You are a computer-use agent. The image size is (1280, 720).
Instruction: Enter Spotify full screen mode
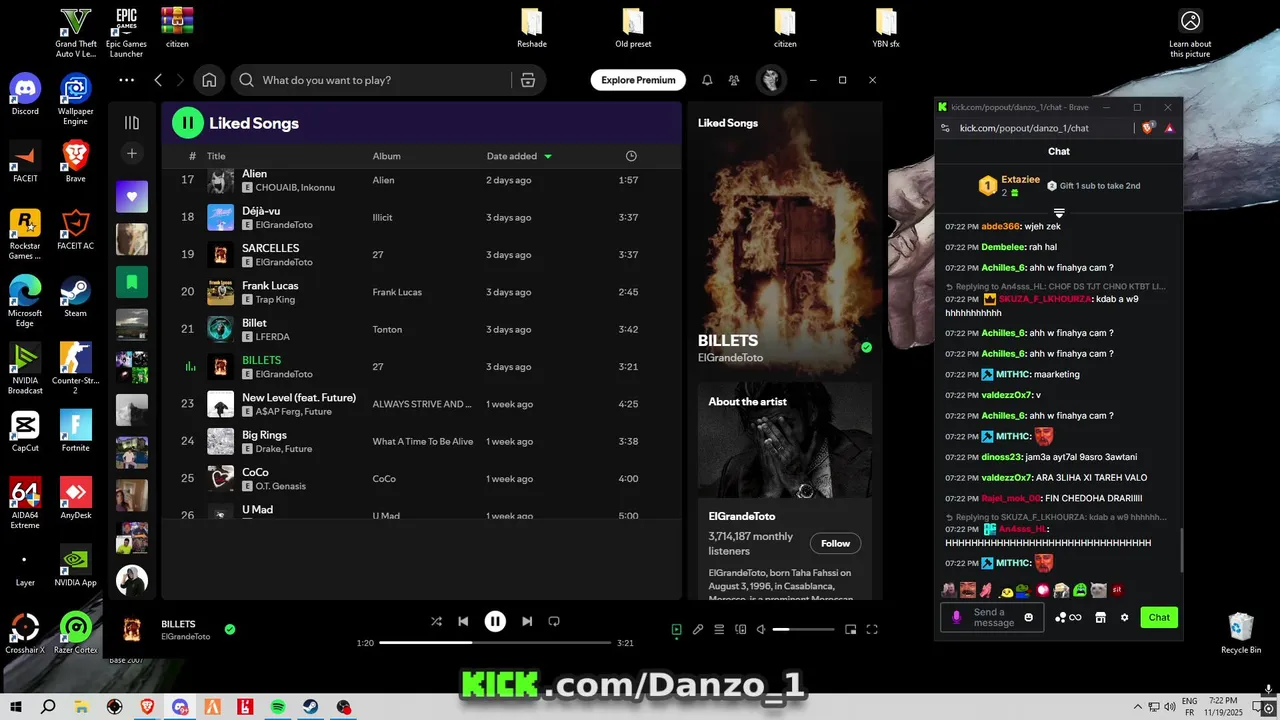[872, 629]
